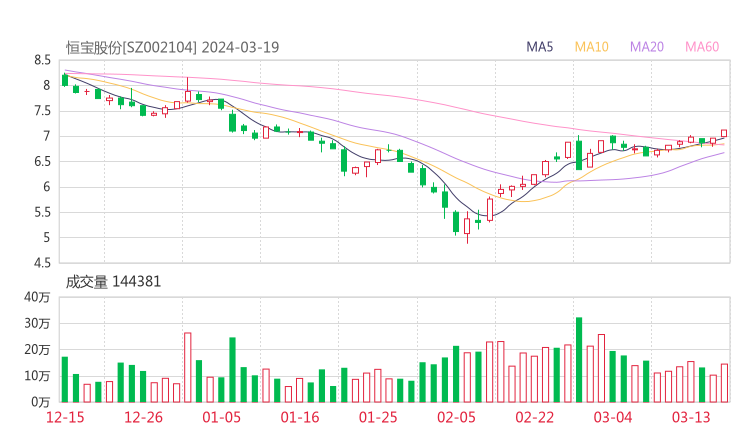Click the 12-26 date axis label
The height and width of the screenshot is (440, 740).
[x=143, y=417]
